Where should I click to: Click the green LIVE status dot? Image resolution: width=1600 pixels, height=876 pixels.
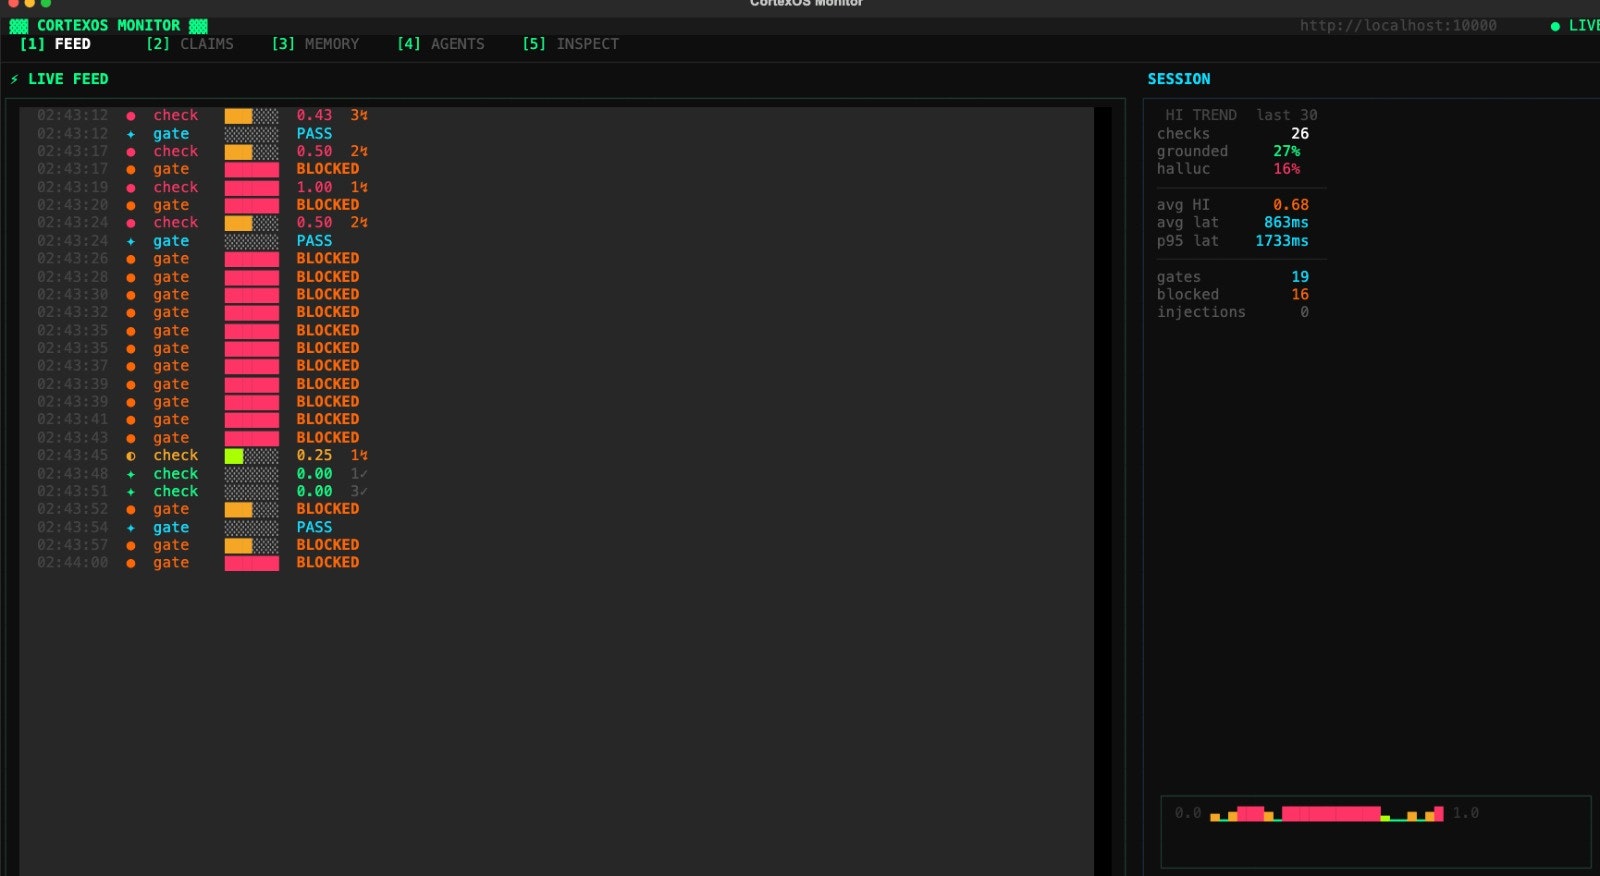point(1555,26)
